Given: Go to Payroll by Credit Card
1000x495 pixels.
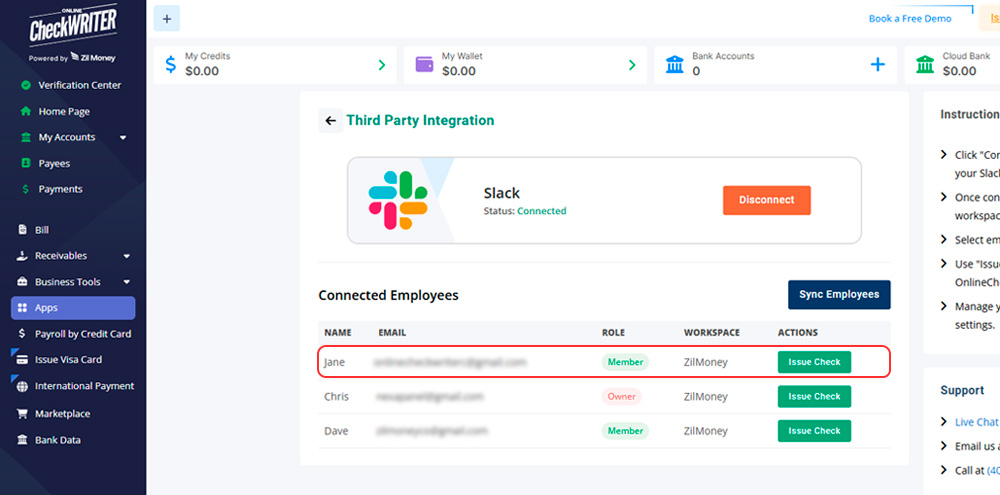Looking at the screenshot, I should coord(82,334).
